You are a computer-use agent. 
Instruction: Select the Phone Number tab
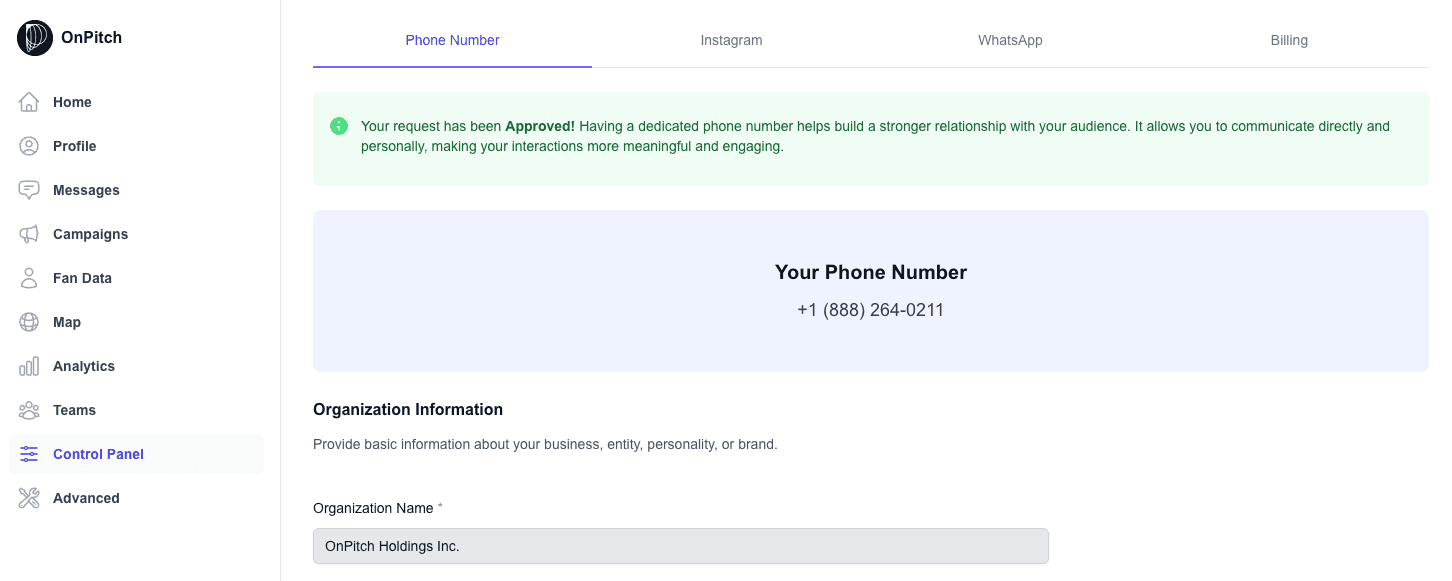(452, 40)
